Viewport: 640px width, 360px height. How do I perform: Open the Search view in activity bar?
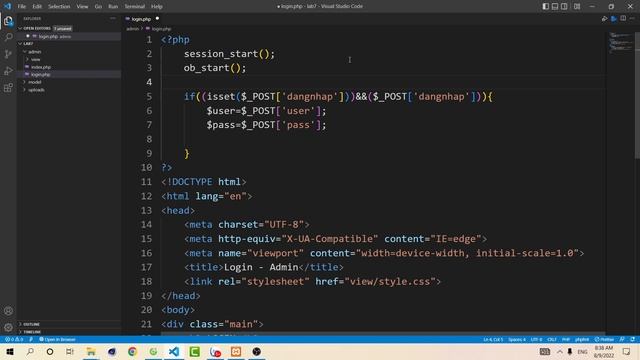[8, 38]
